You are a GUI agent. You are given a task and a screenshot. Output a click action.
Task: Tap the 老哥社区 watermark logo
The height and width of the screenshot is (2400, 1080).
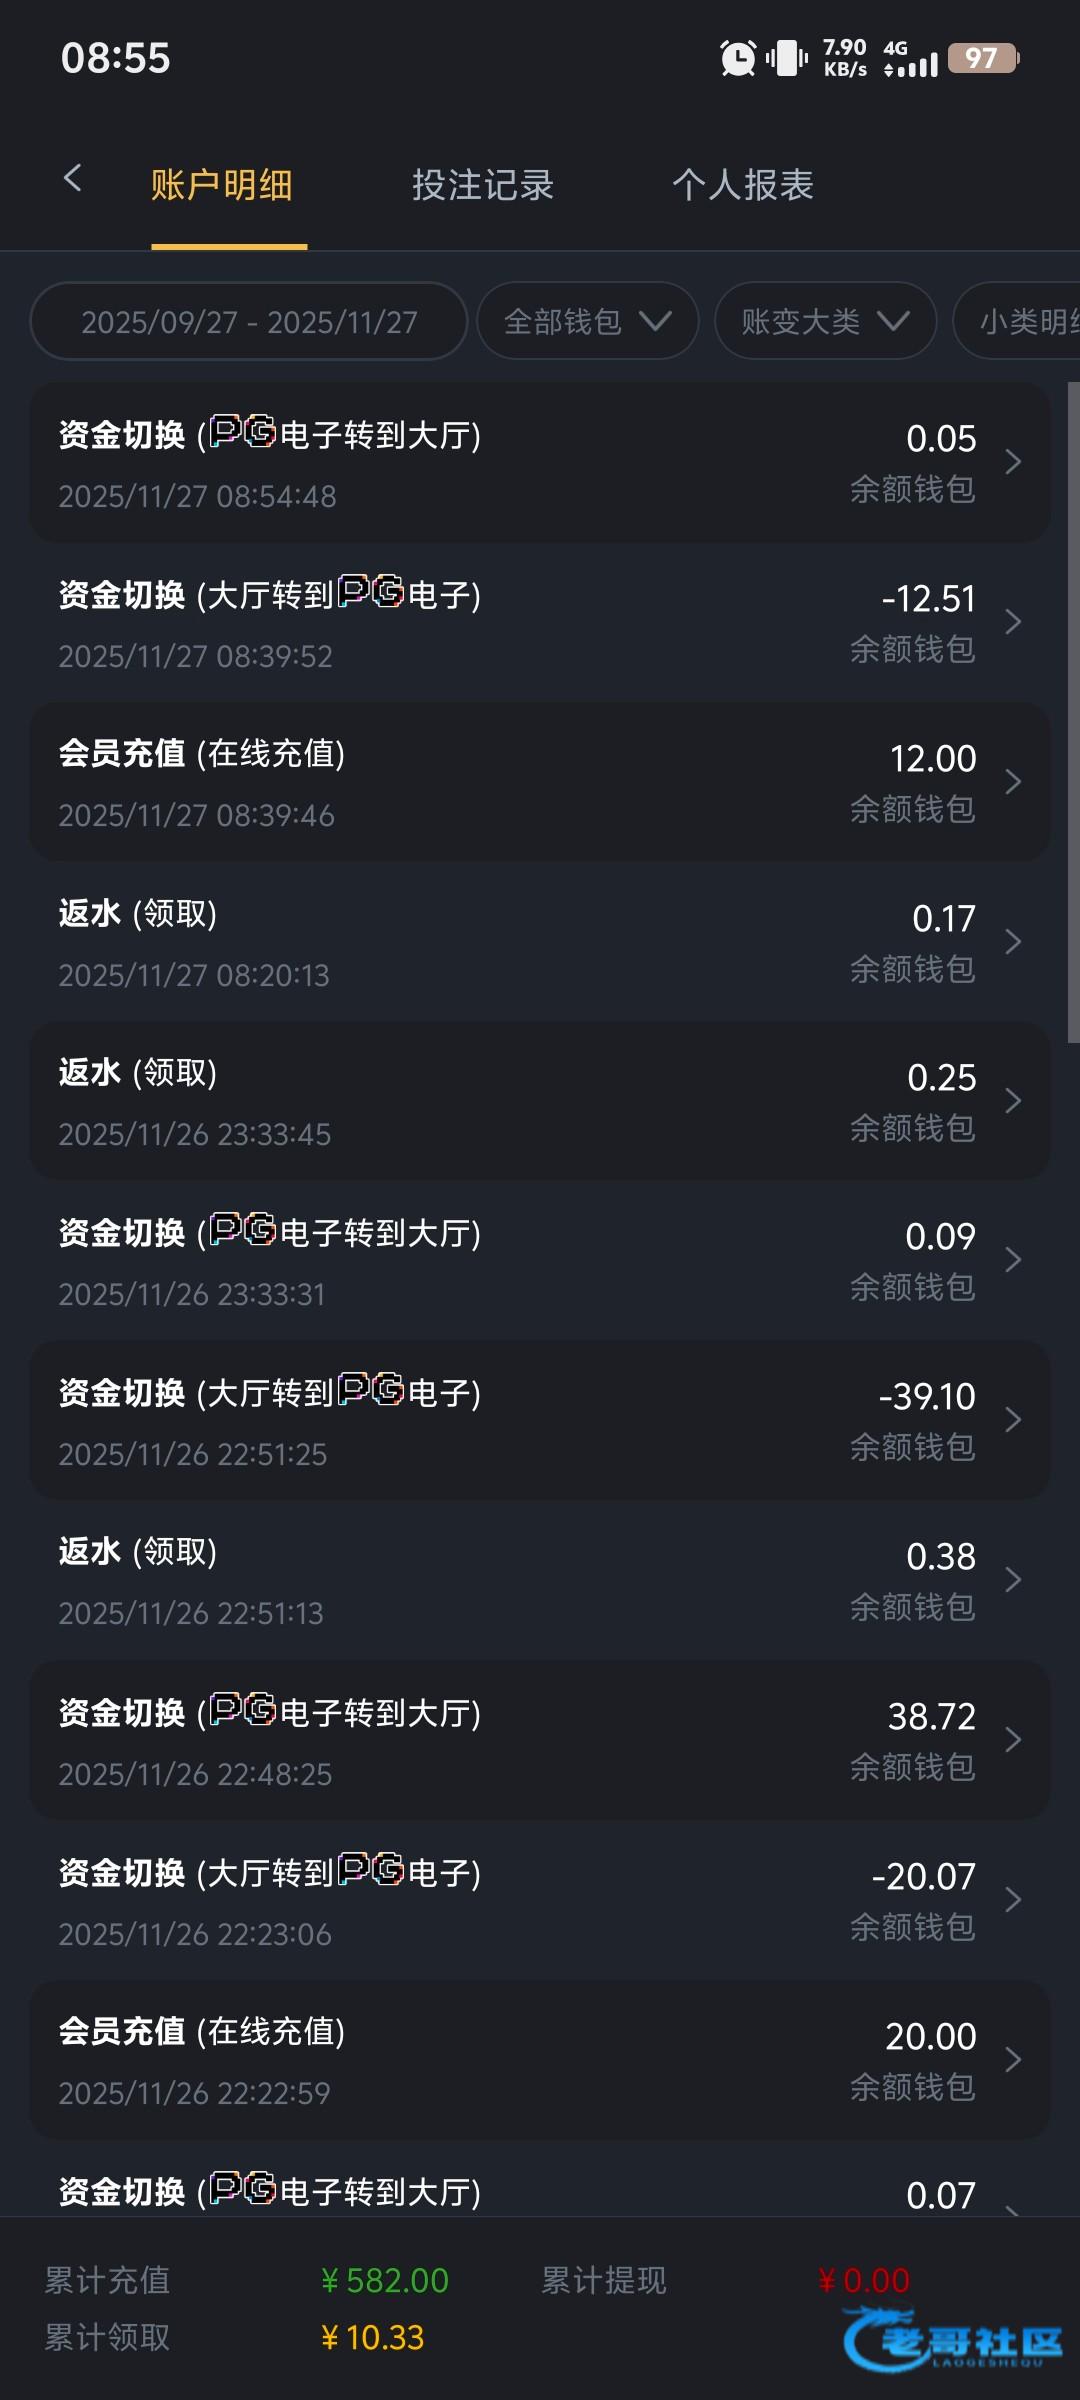[x=953, y=2338]
